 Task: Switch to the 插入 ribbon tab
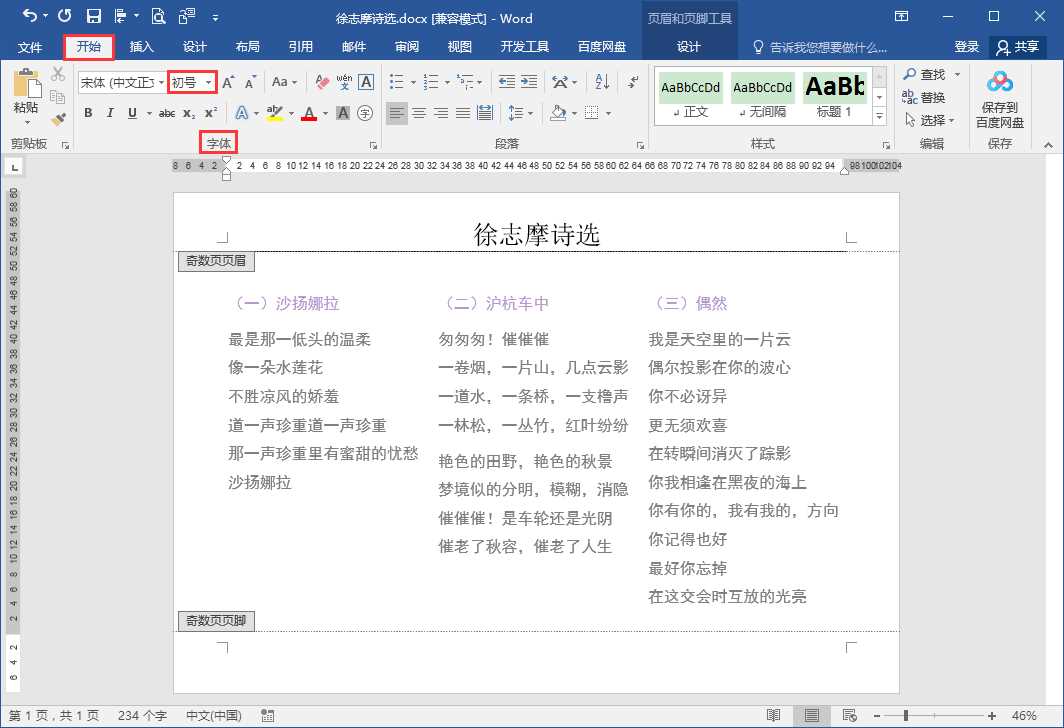(x=141, y=47)
